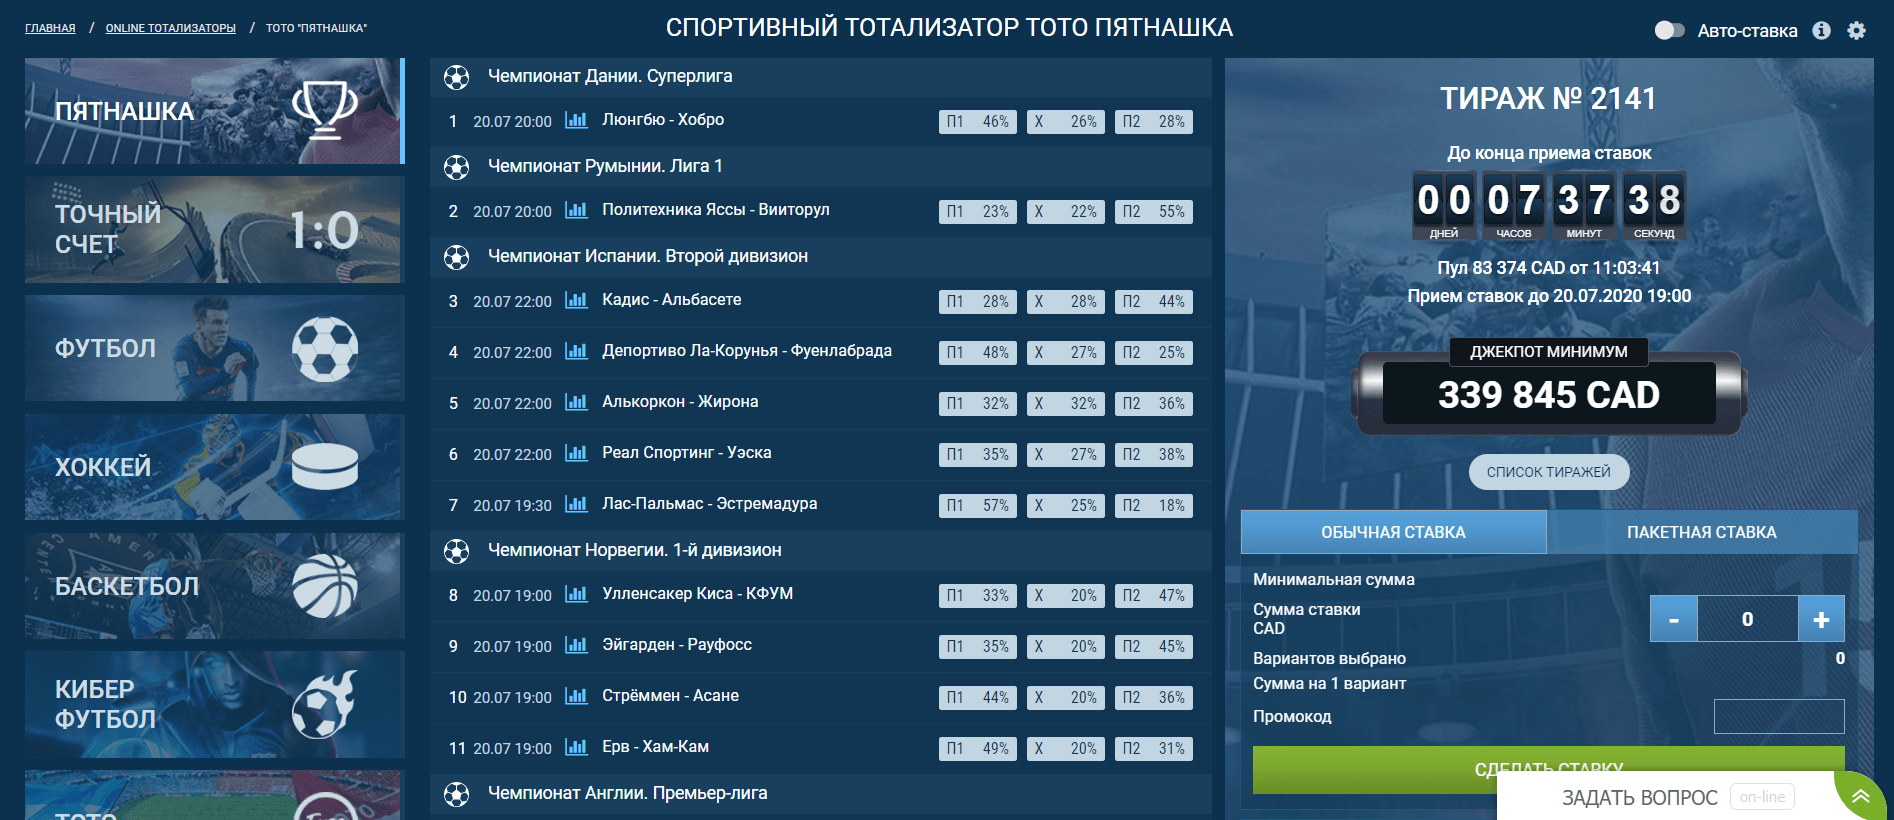Select П2 47% for Улленсакер Киса - КФУМ
Screen dimensions: 1894x820
pyautogui.click(x=1154, y=596)
